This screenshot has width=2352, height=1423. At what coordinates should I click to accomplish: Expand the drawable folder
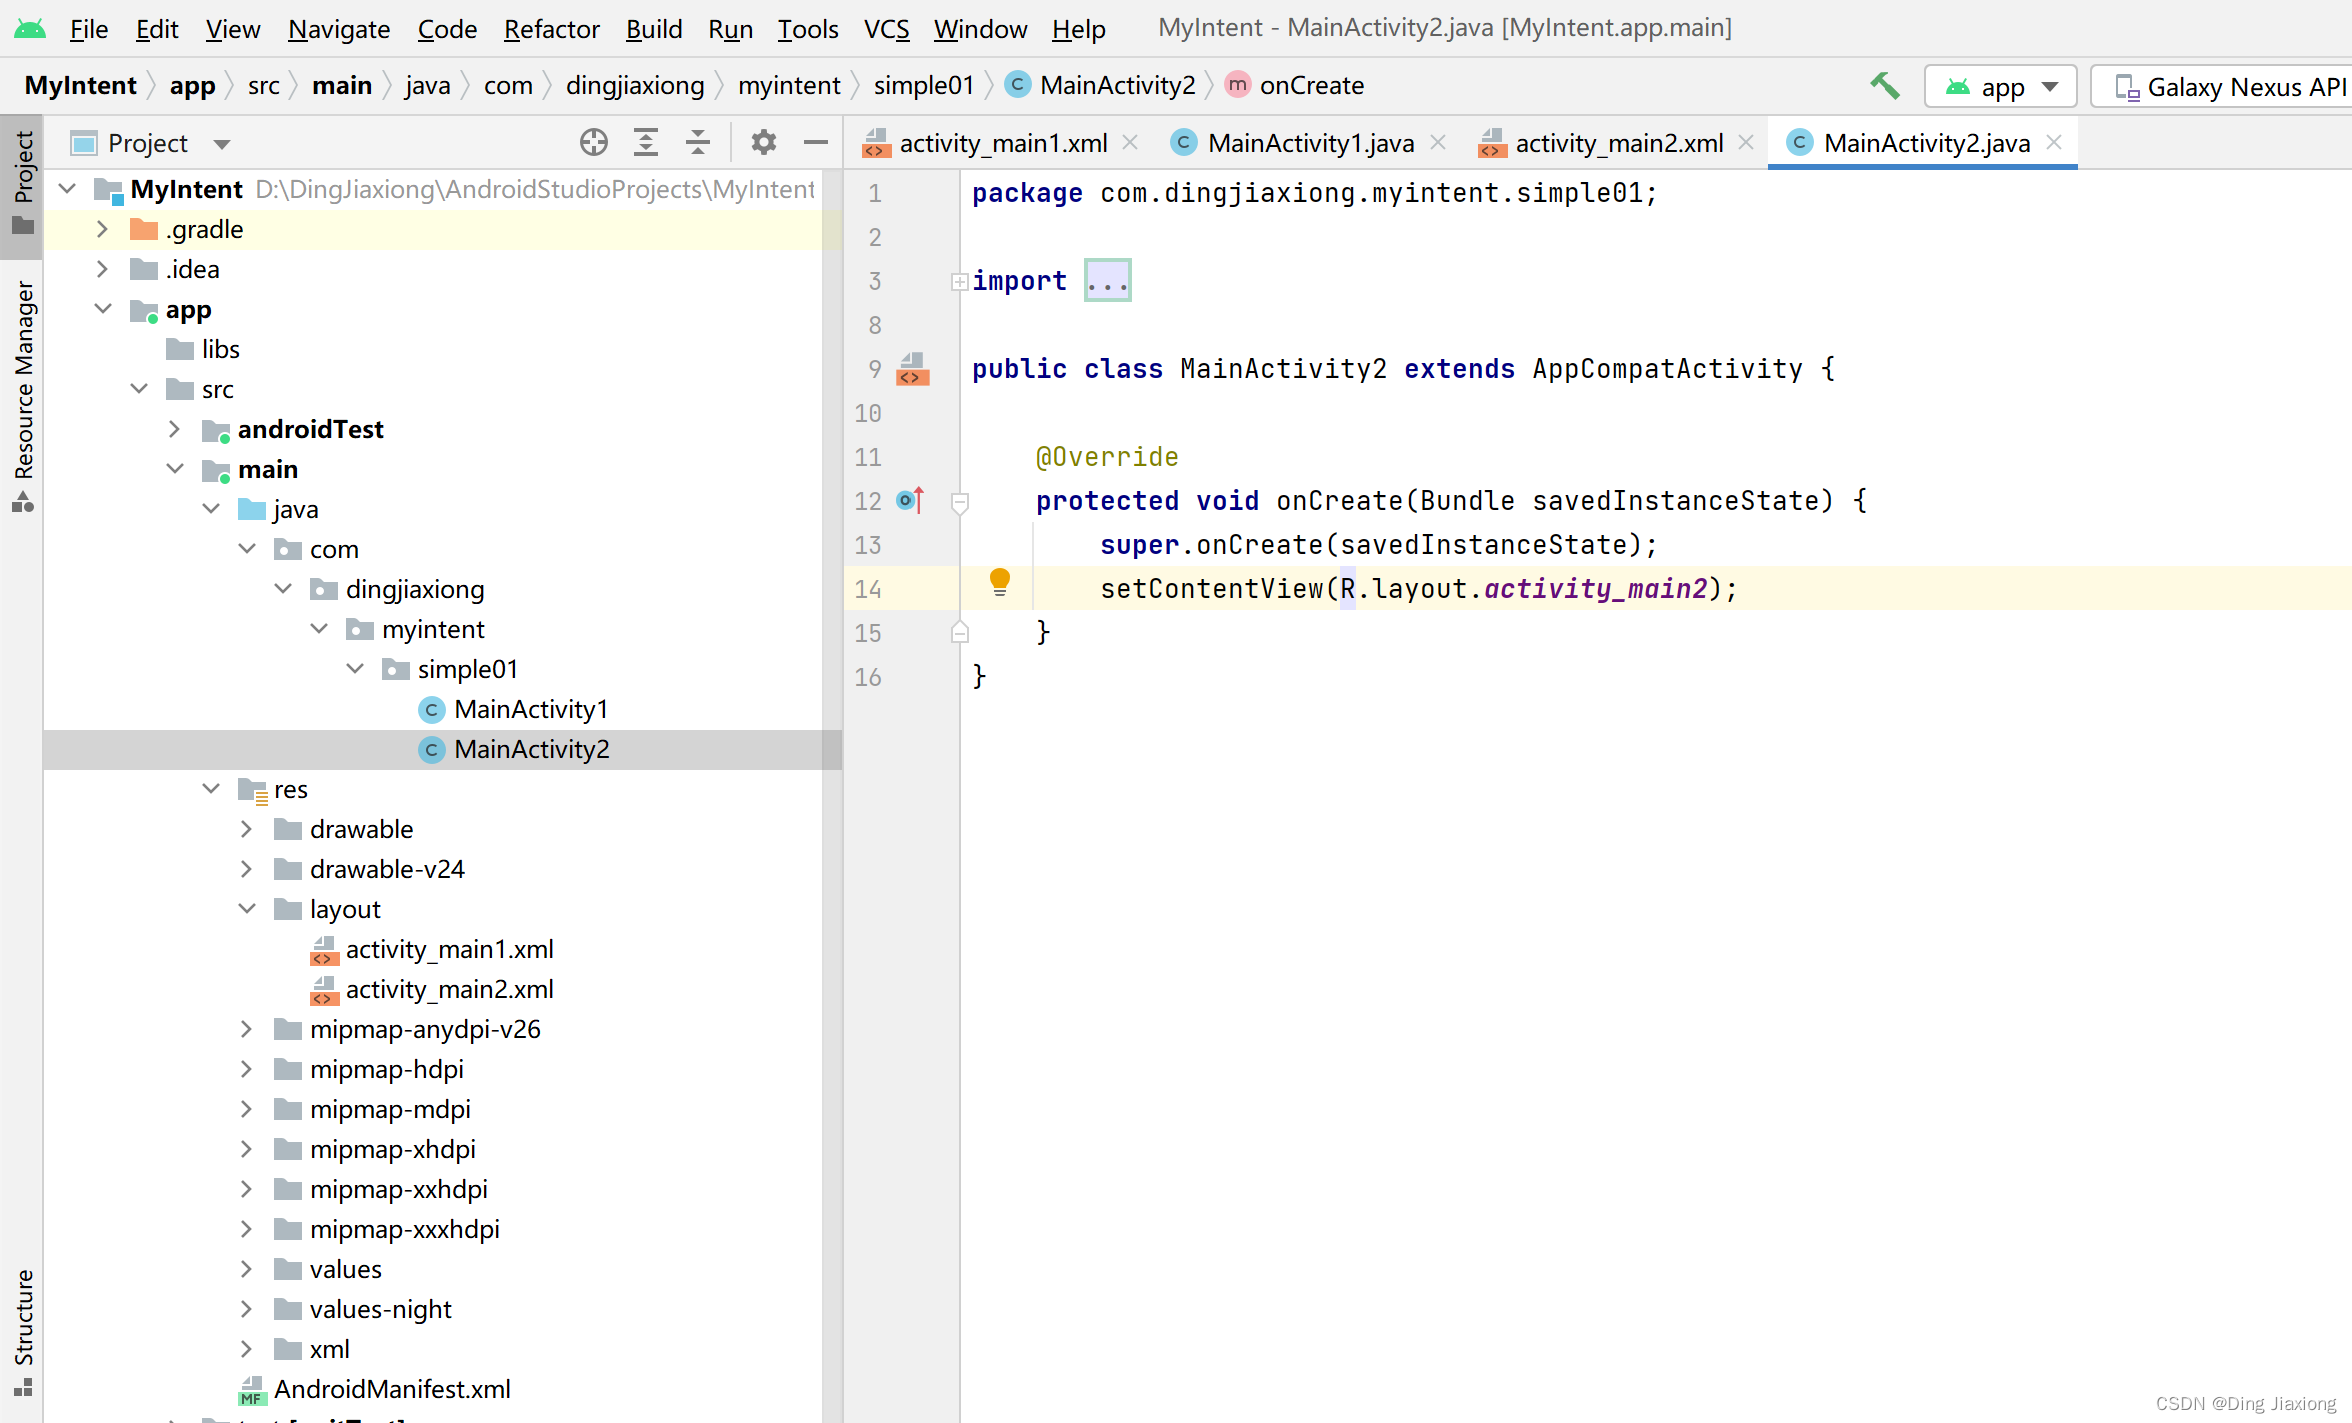pos(247,829)
